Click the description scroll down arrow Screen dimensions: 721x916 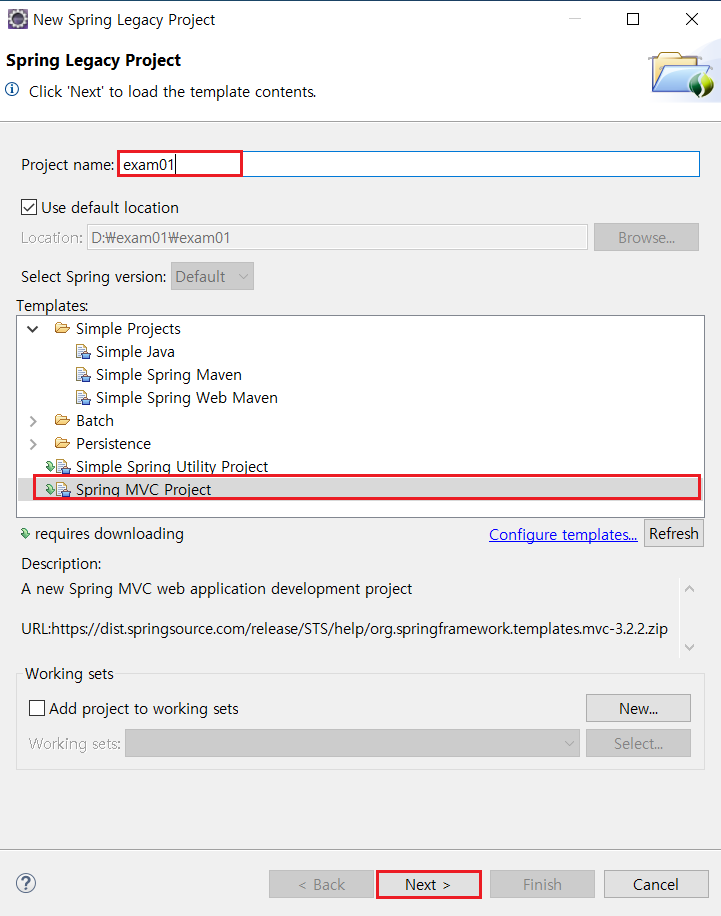[689, 647]
